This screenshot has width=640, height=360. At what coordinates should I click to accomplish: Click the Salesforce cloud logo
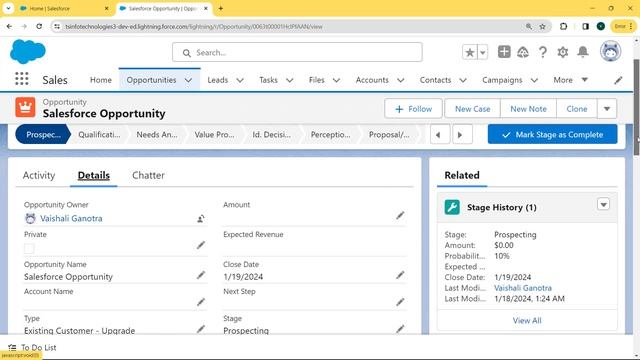[x=28, y=52]
